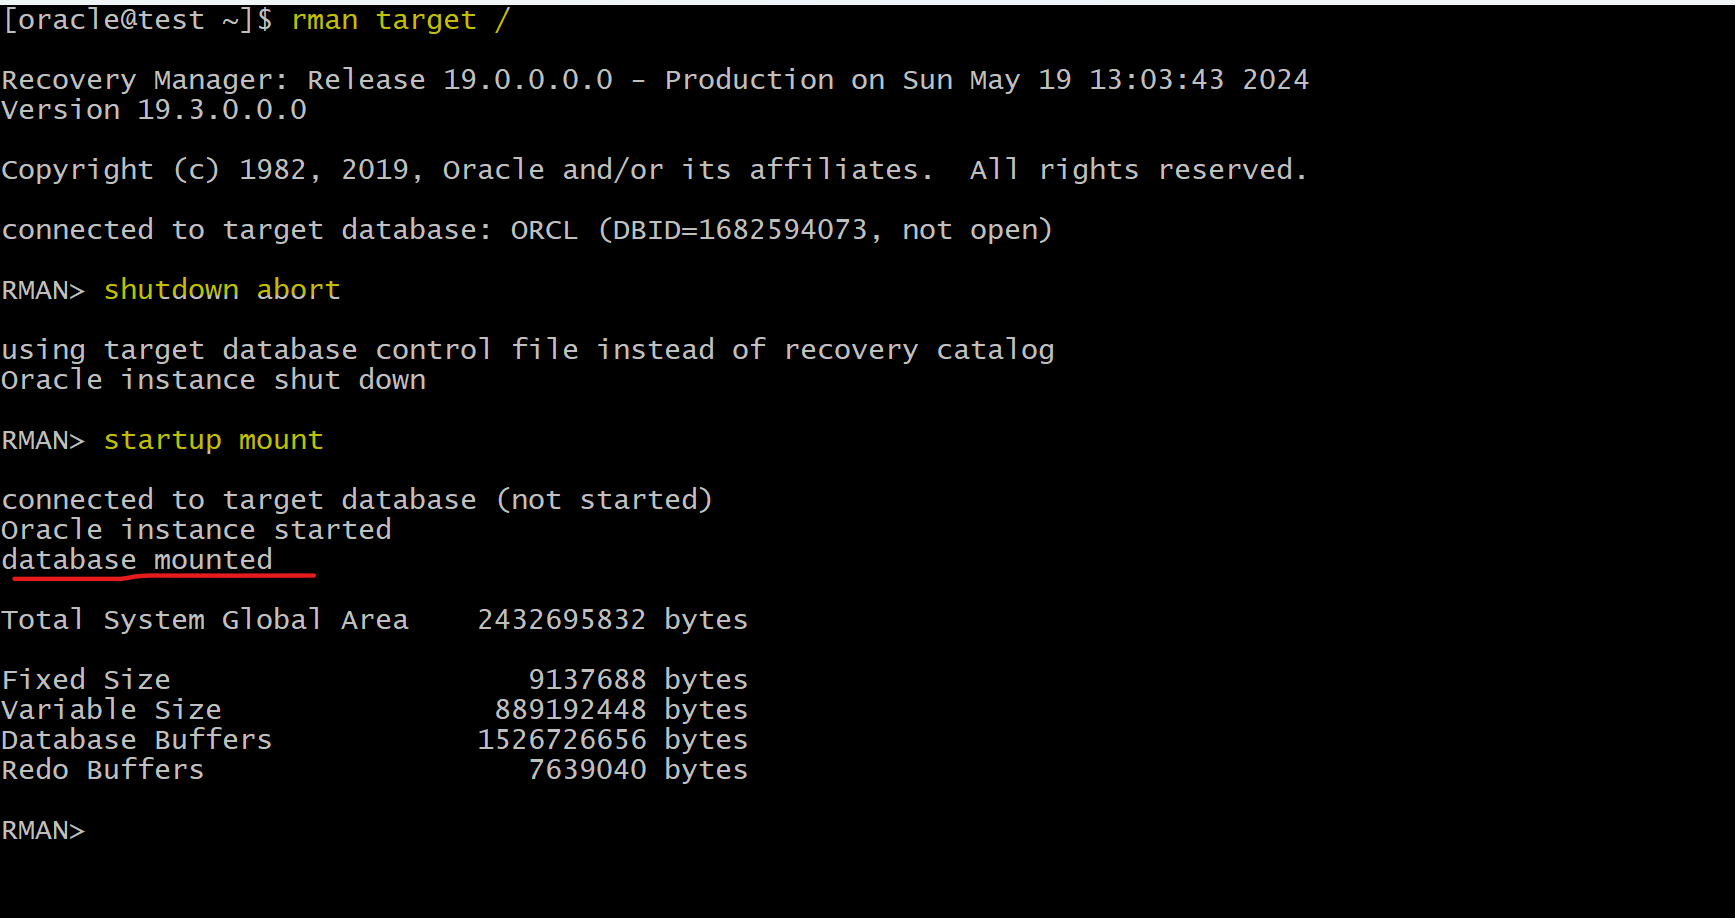Click 'connected to target database (not started)'
Viewport: 1735px width, 918px height.
(x=357, y=500)
